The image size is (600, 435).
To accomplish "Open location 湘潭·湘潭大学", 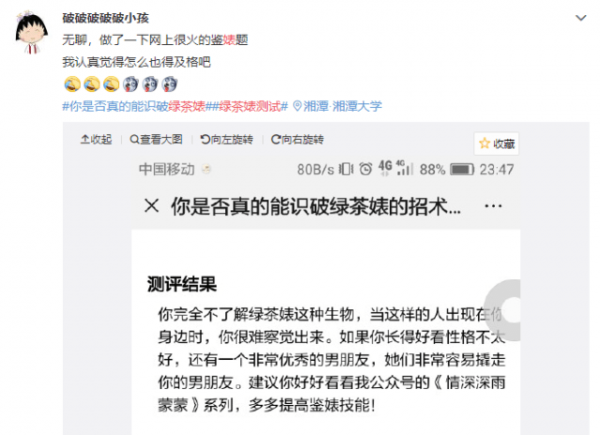I will (x=342, y=106).
